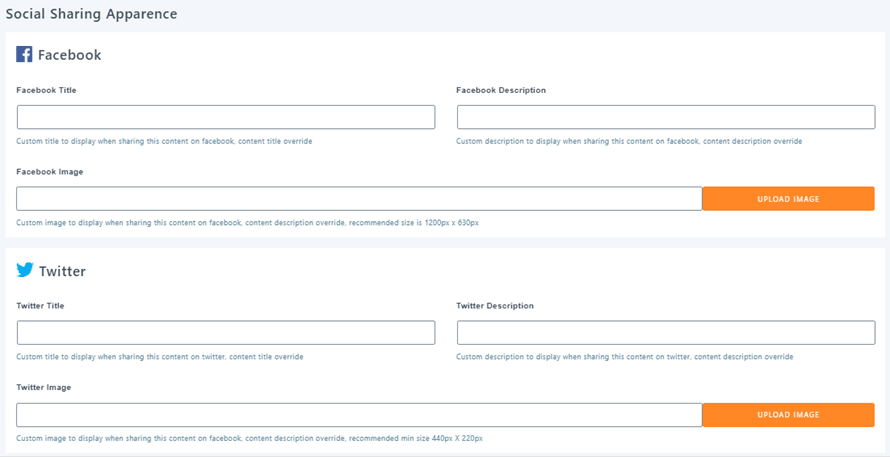Click into the Facebook Description field
890x457 pixels.
(666, 117)
